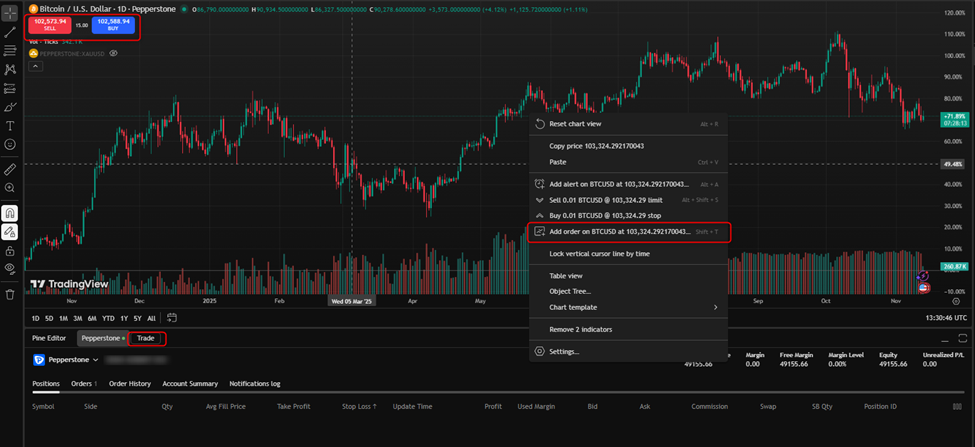Select the Text annotation tool
Image resolution: width=975 pixels, height=447 pixels.
click(x=11, y=126)
